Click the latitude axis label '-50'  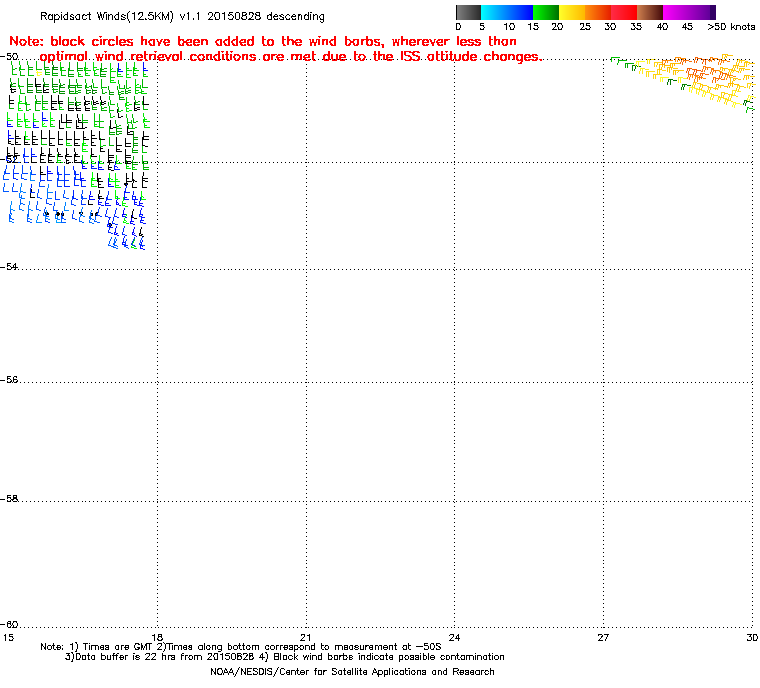pyautogui.click(x=9, y=57)
